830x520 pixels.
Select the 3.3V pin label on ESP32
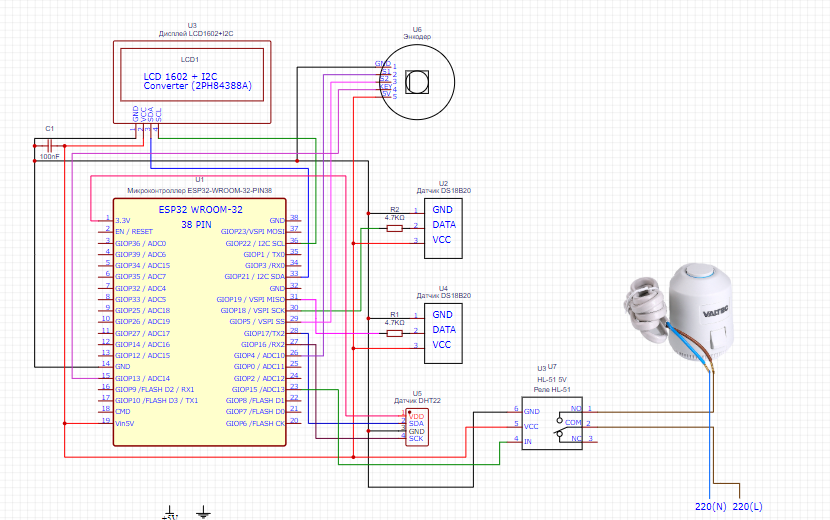pos(123,220)
